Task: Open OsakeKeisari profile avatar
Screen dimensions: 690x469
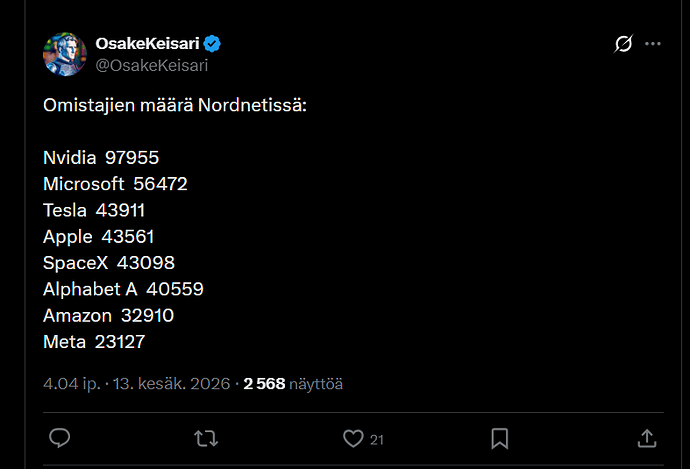Action: pos(65,54)
